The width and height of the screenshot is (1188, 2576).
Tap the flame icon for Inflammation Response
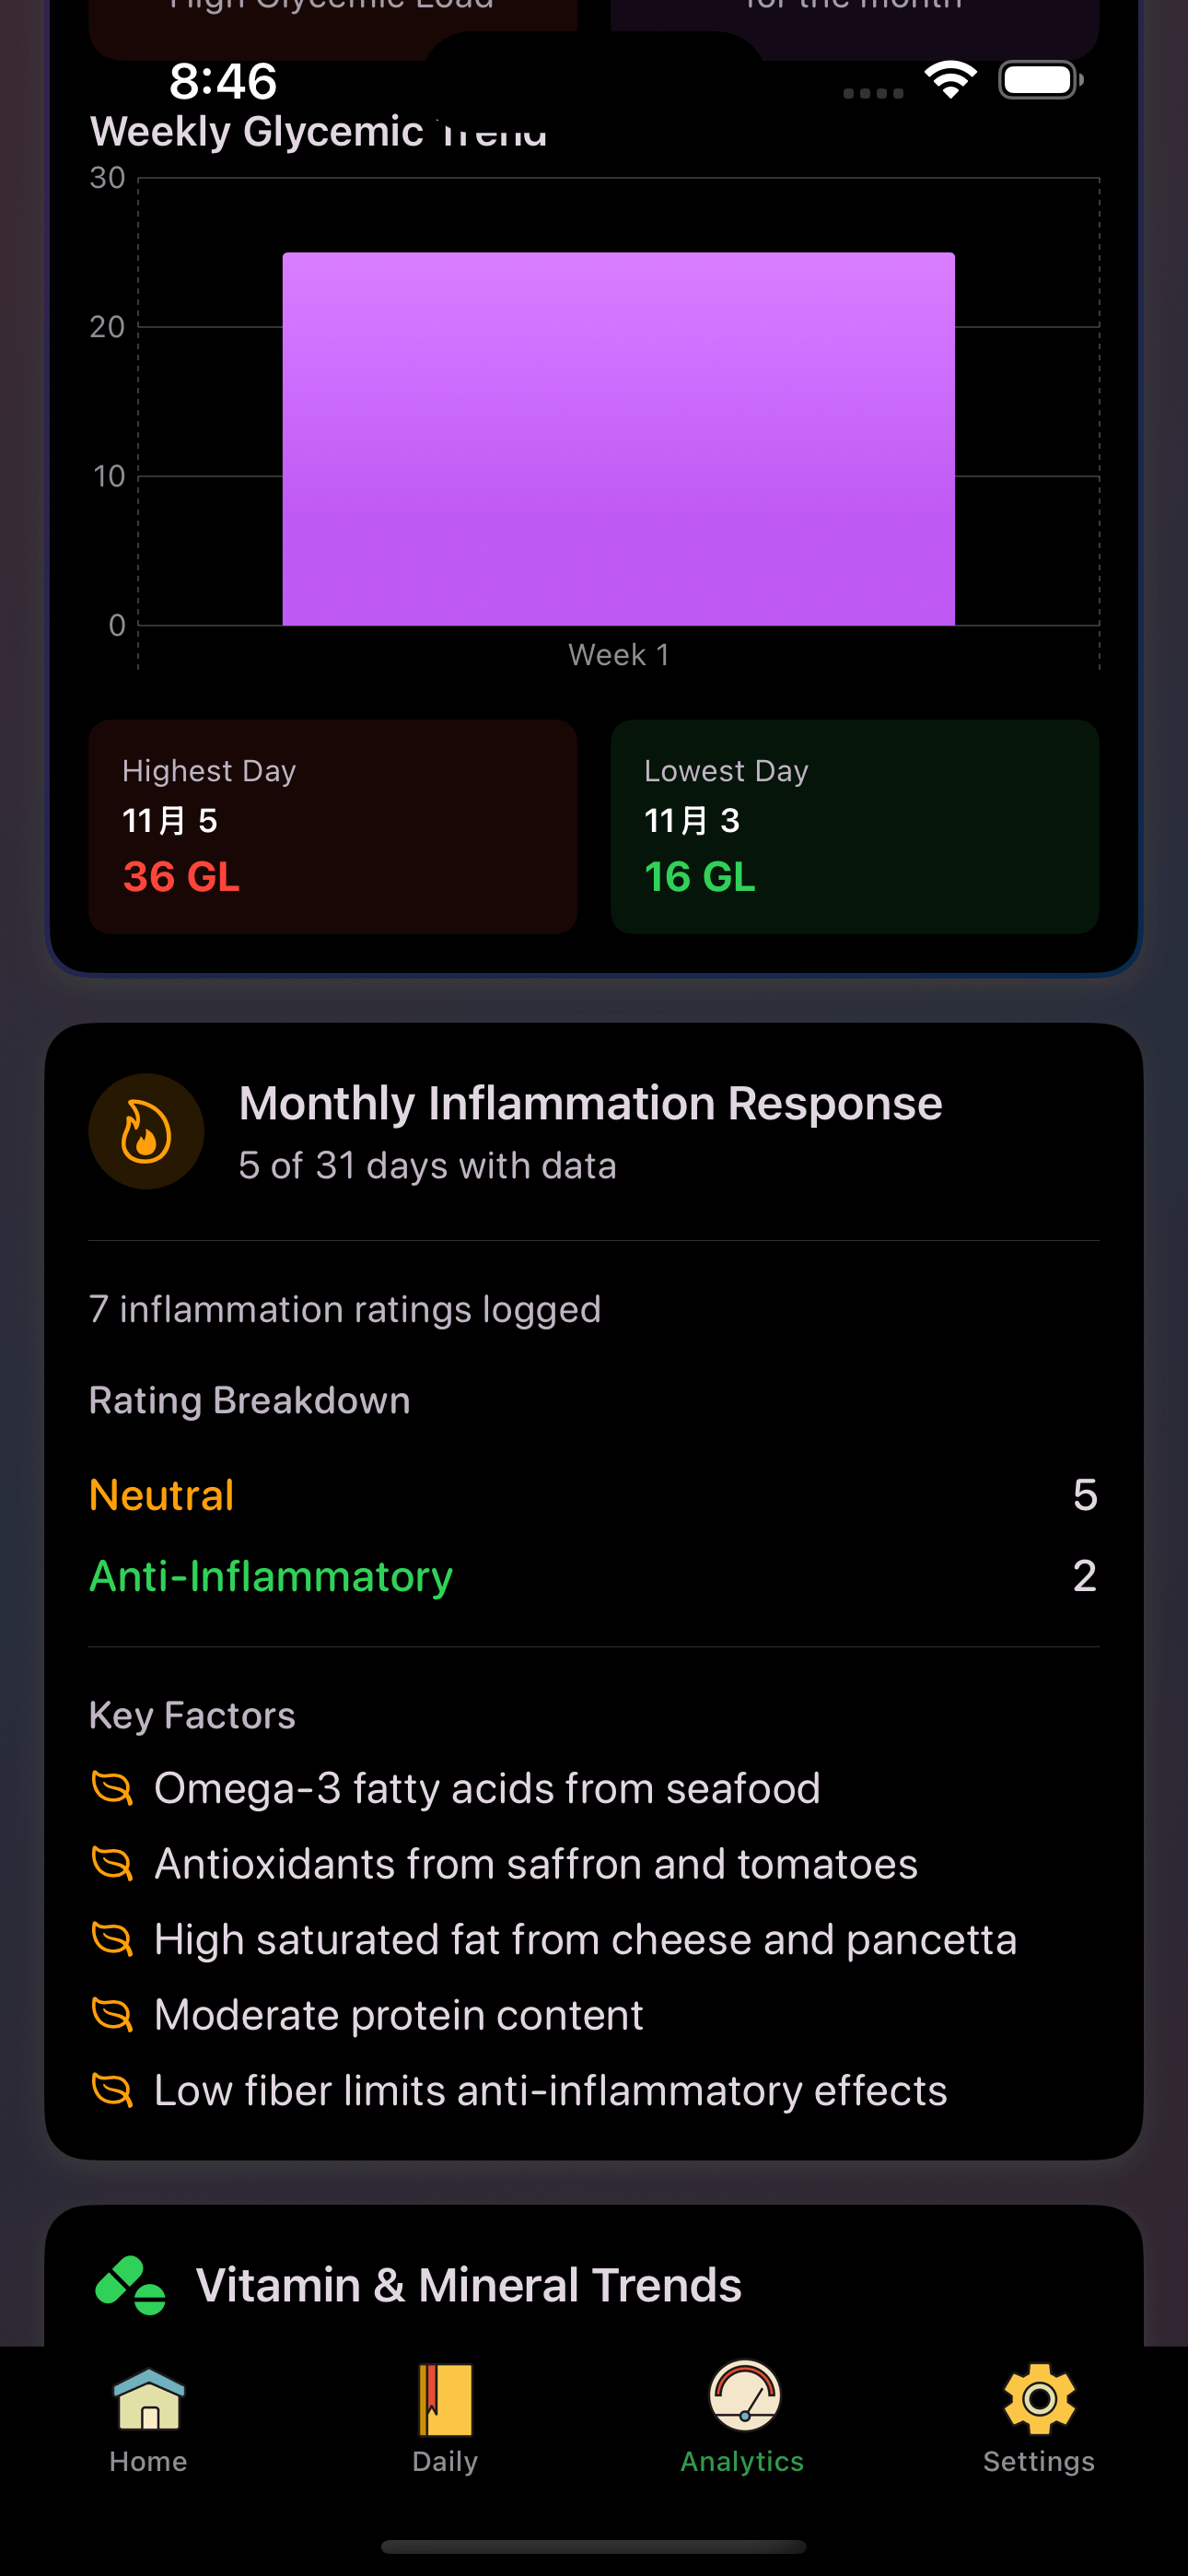pos(146,1131)
